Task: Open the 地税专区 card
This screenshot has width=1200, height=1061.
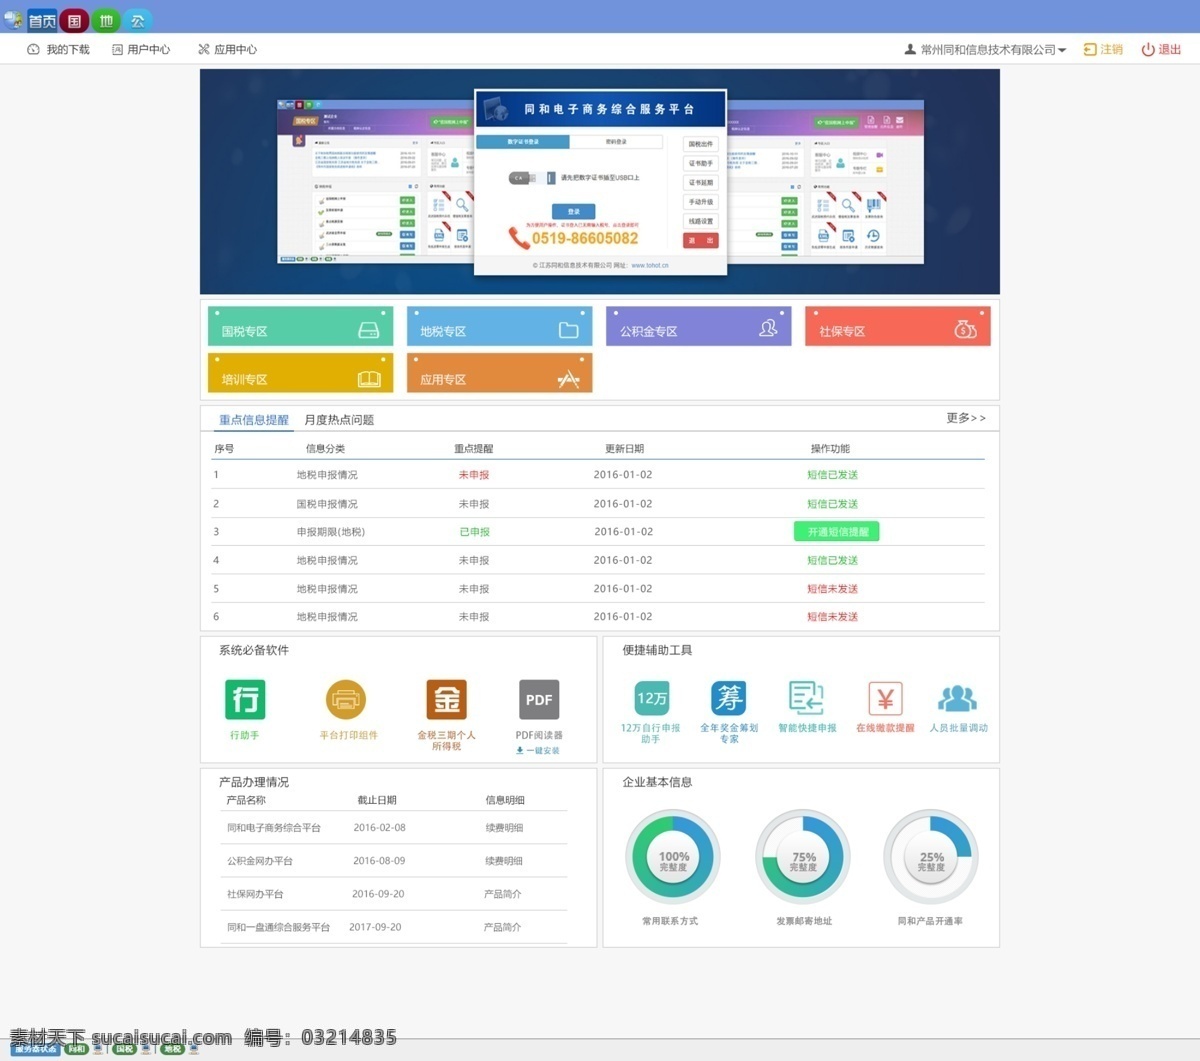Action: (x=499, y=327)
